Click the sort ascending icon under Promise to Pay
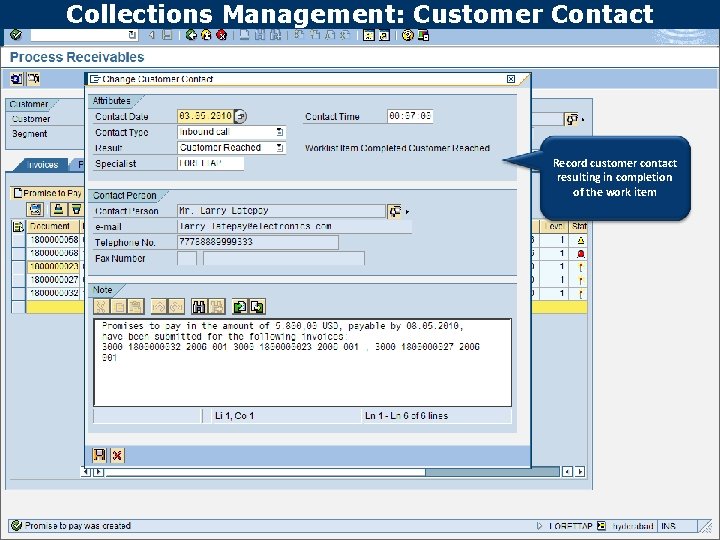Screen dimensions: 720x540 click(58, 209)
